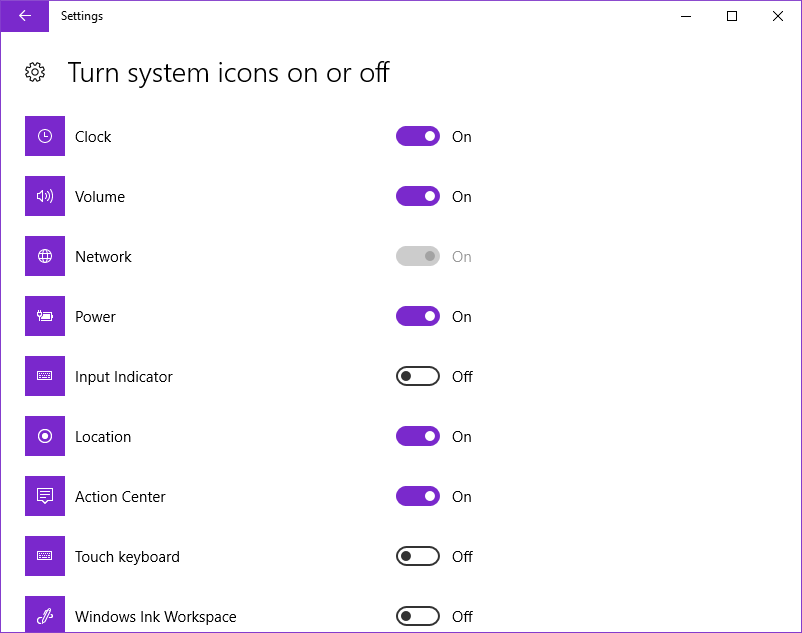The image size is (802, 633).
Task: Click the Settings title bar label
Action: pos(82,16)
